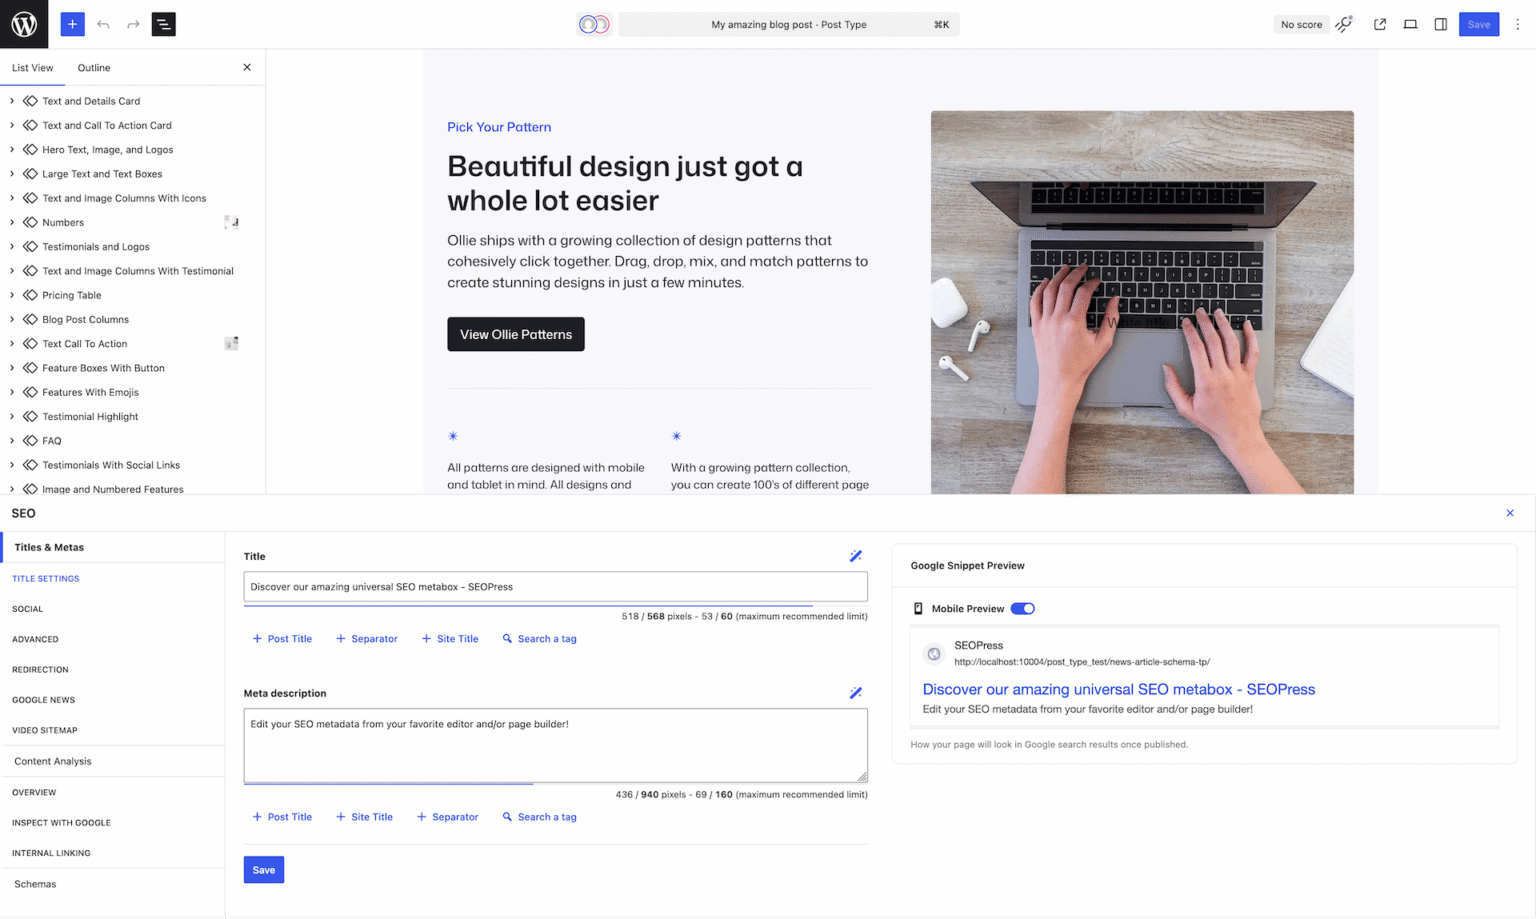The width and height of the screenshot is (1536, 919).
Task: Expand Features With Emojis item
Action: [x=12, y=392]
